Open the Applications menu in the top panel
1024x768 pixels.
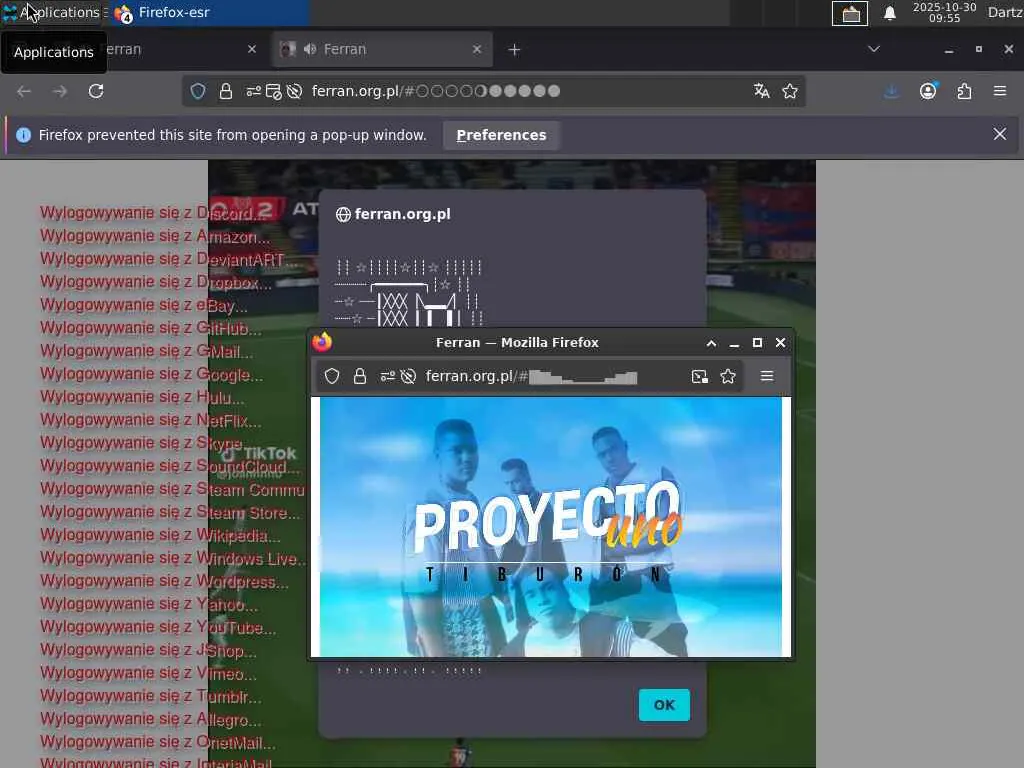point(52,12)
